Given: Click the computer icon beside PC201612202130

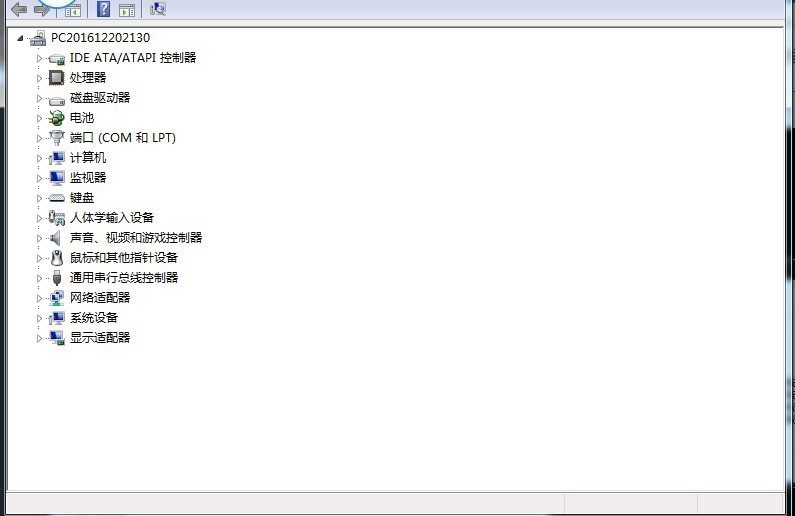Looking at the screenshot, I should tap(38, 38).
